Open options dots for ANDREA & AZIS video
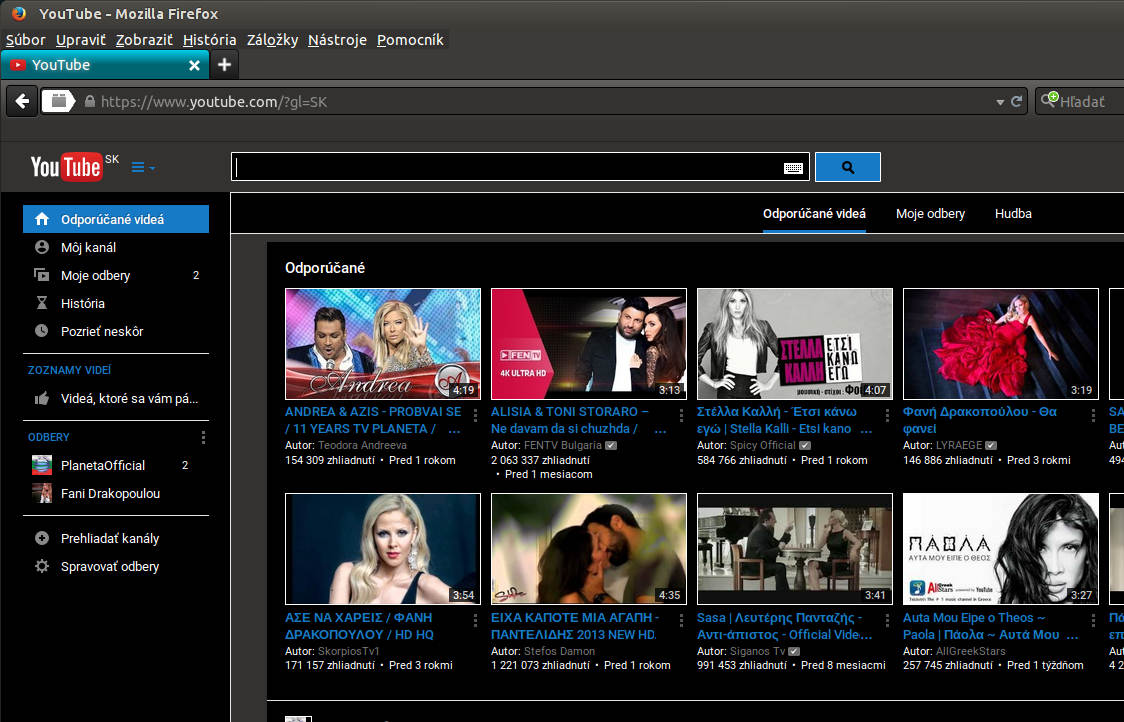The height and width of the screenshot is (722, 1124). [x=475, y=415]
